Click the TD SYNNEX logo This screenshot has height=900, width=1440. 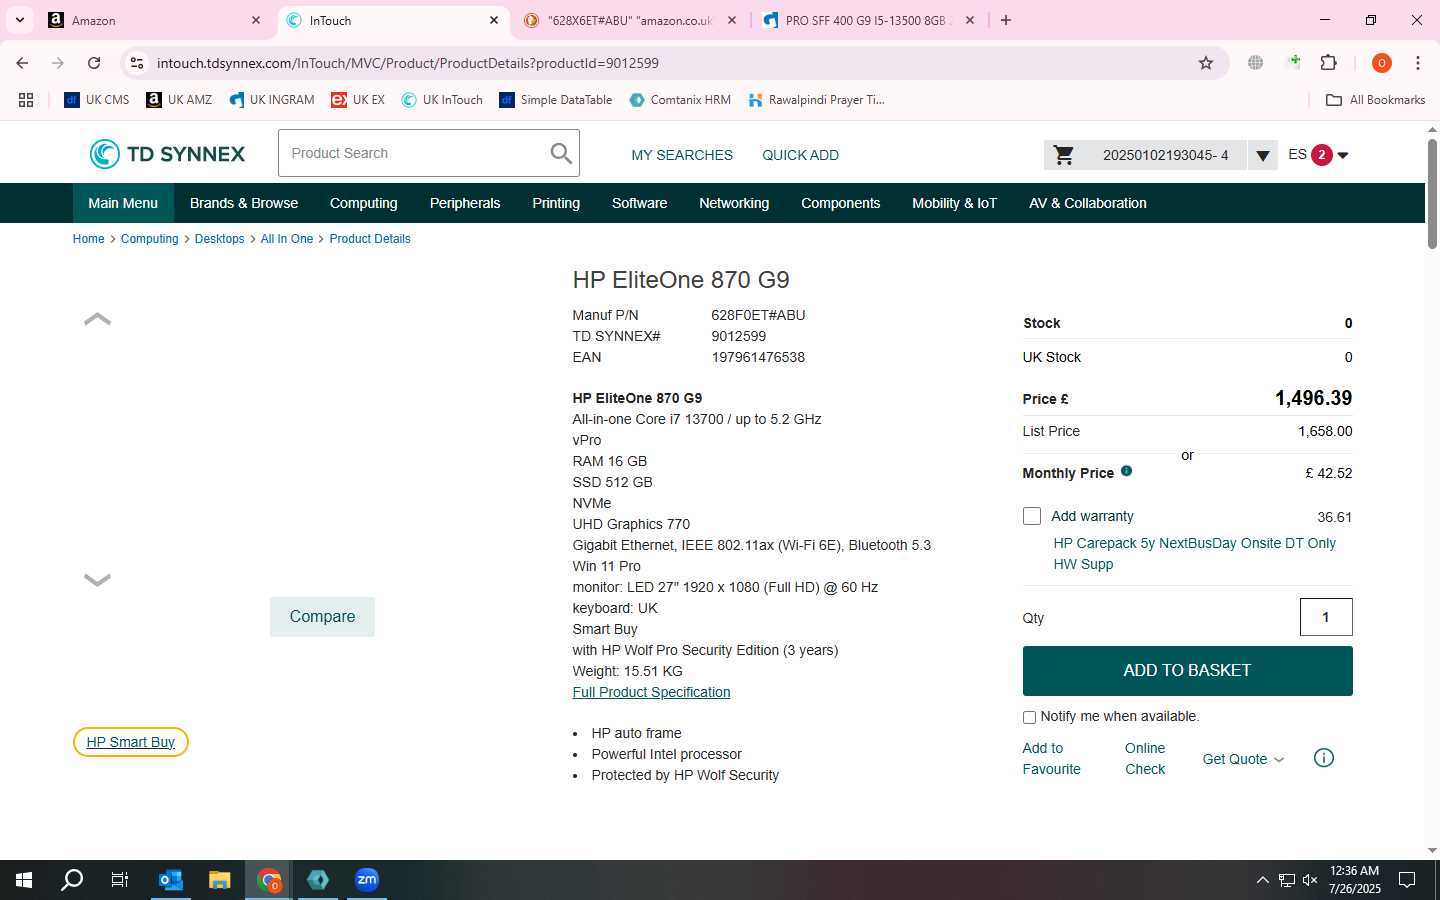pyautogui.click(x=167, y=154)
